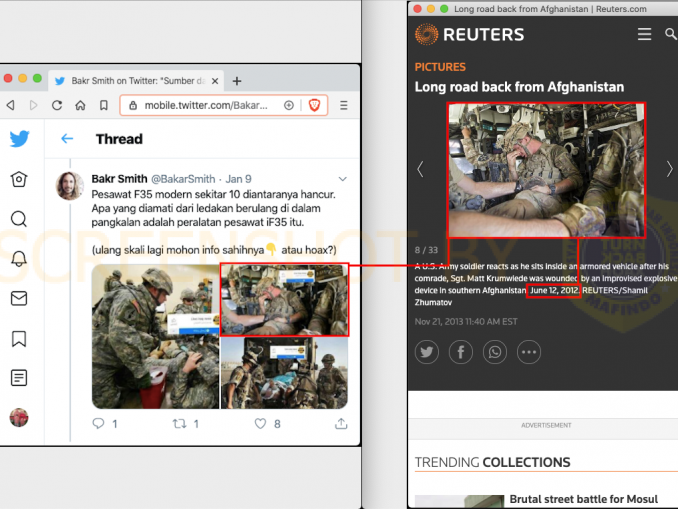Open the Jan 9 tweet timestamp
The width and height of the screenshot is (678, 509).
point(238,179)
